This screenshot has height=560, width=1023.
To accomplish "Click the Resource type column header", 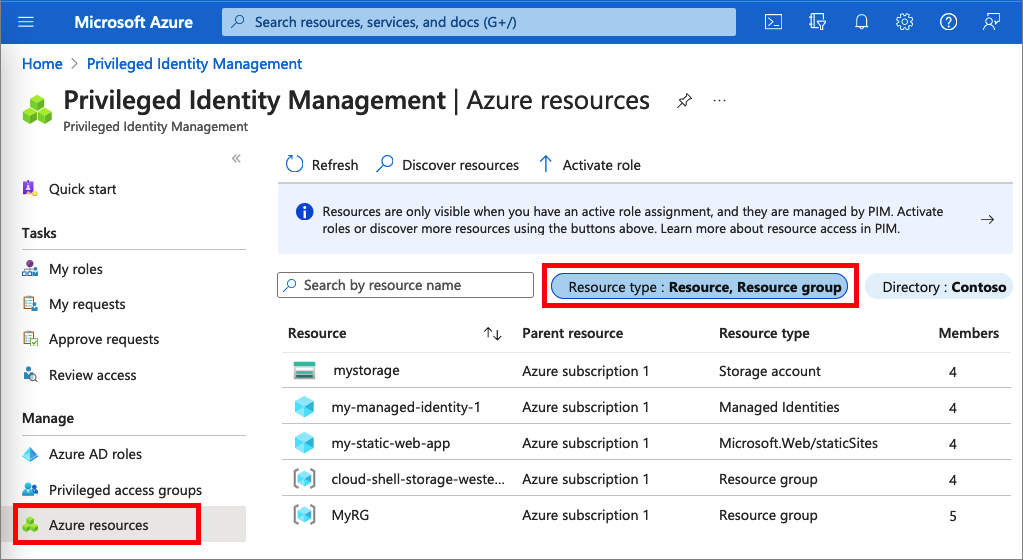I will [764, 334].
